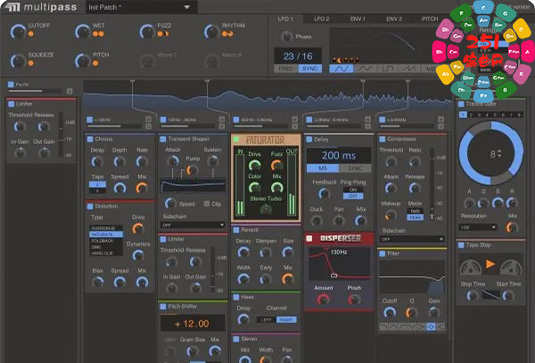Image resolution: width=535 pixels, height=363 pixels.
Task: Click the Disperser Pinch knob
Action: click(354, 299)
